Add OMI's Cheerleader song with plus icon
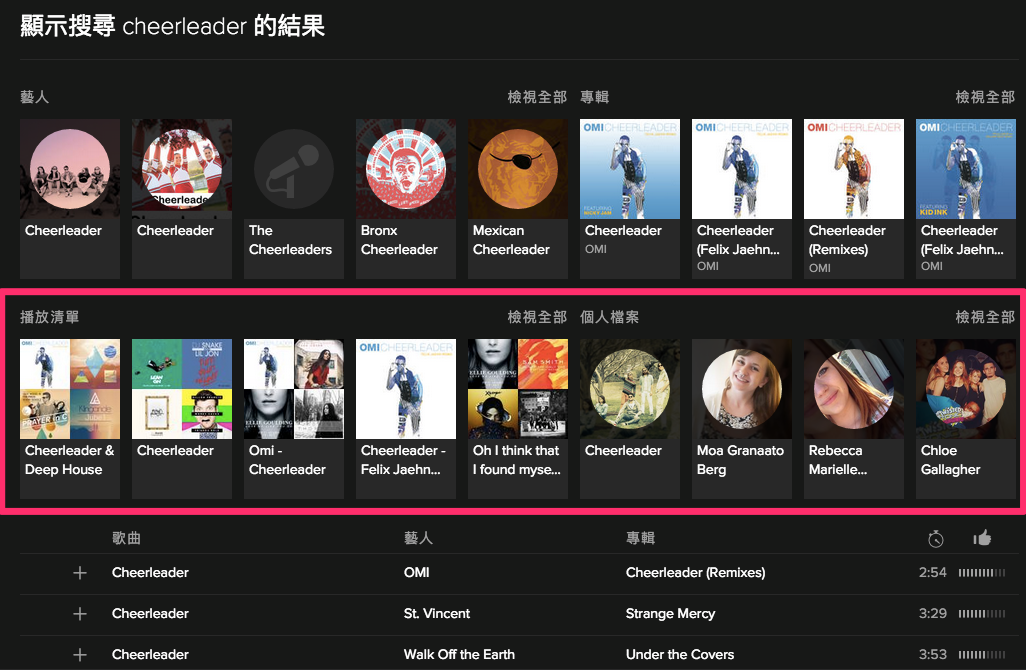Image resolution: width=1026 pixels, height=670 pixels. coord(80,573)
